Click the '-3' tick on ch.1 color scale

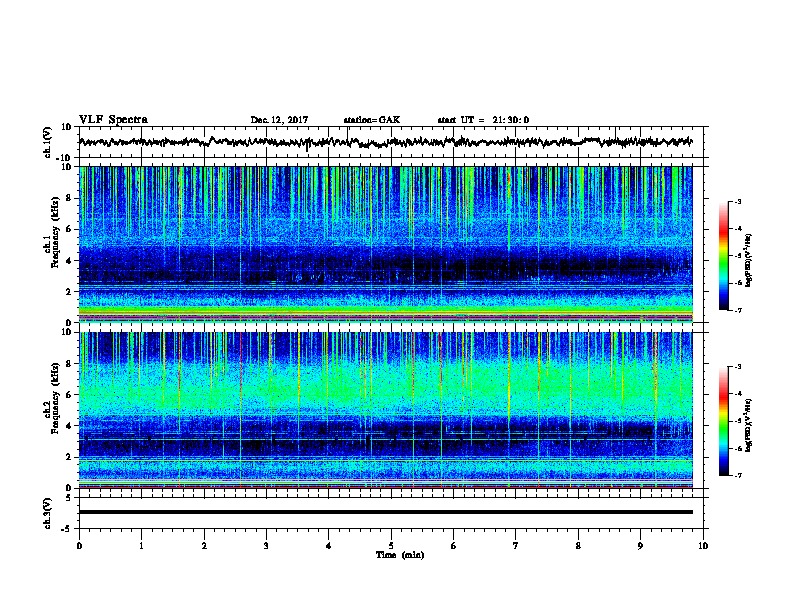[x=737, y=201]
